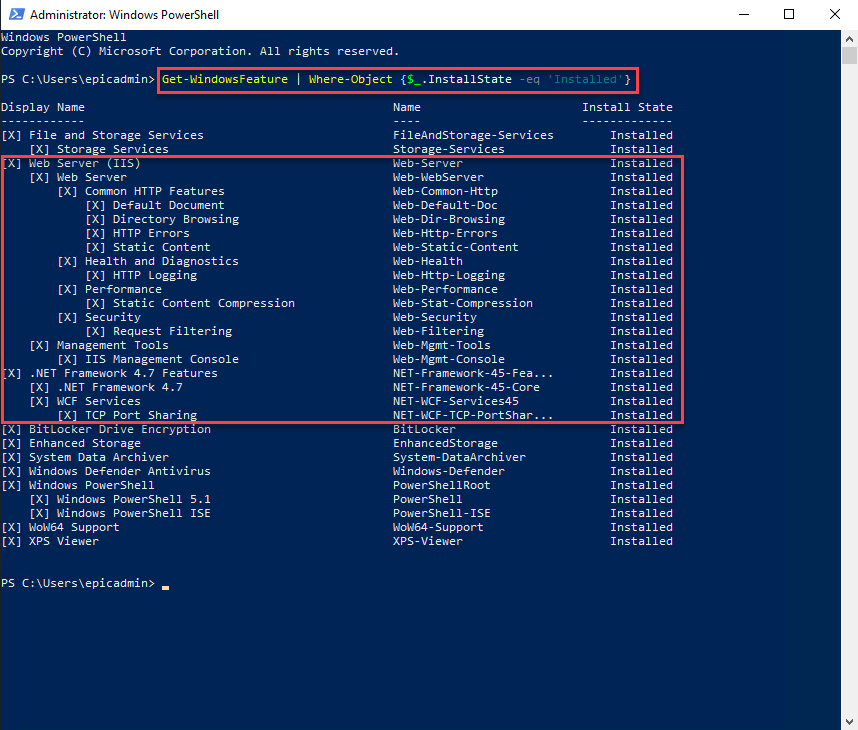The image size is (858, 730).
Task: Click 'Windows PowerShell ISE' display name
Action: point(134,513)
